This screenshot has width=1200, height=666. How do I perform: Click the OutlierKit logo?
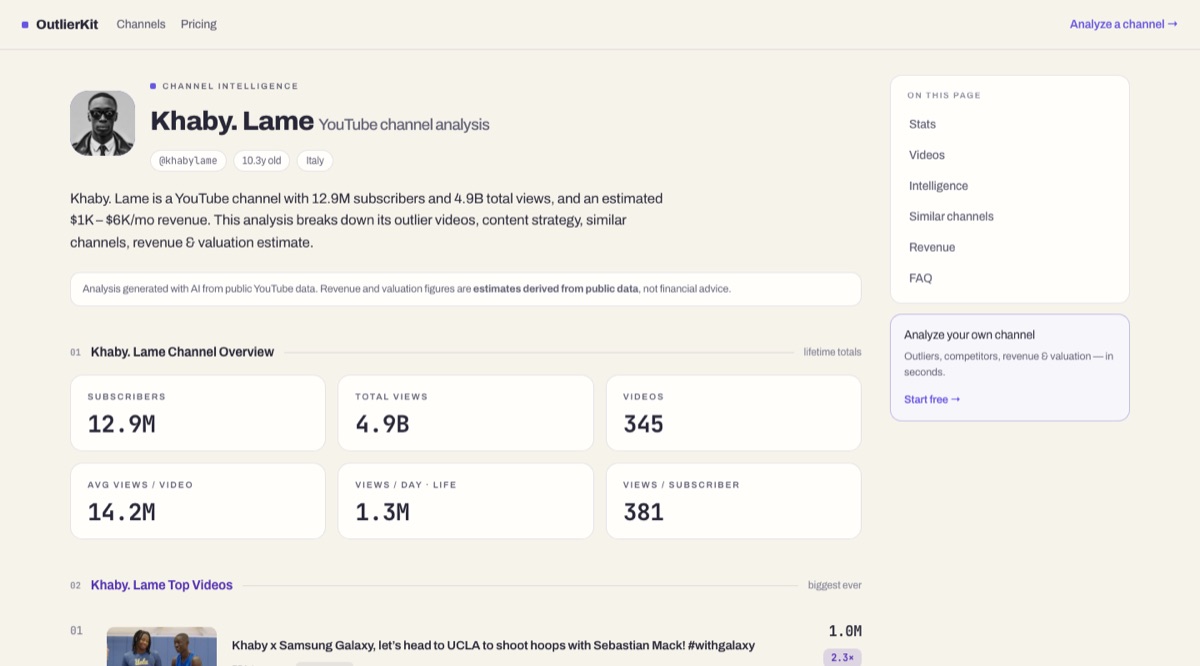click(x=60, y=24)
